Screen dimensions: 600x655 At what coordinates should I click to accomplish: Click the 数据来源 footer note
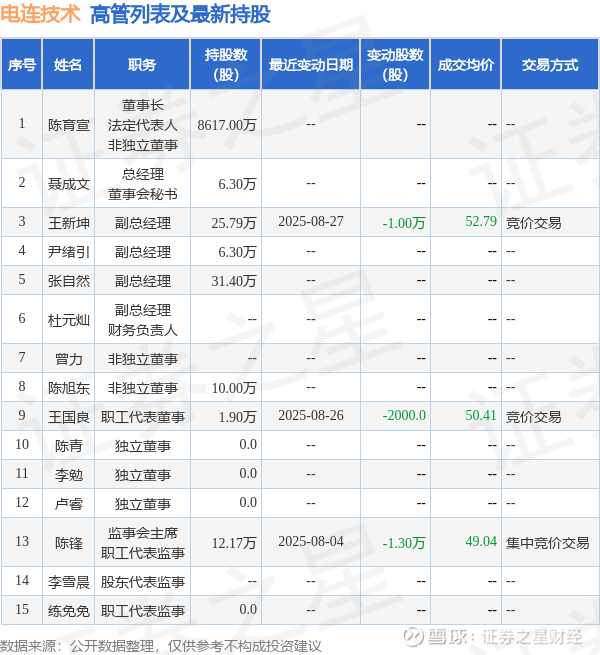pos(161,647)
